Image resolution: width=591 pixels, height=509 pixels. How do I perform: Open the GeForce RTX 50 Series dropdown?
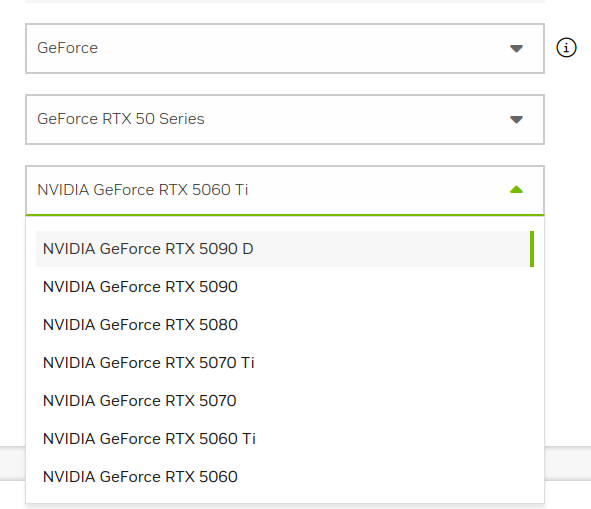285,119
